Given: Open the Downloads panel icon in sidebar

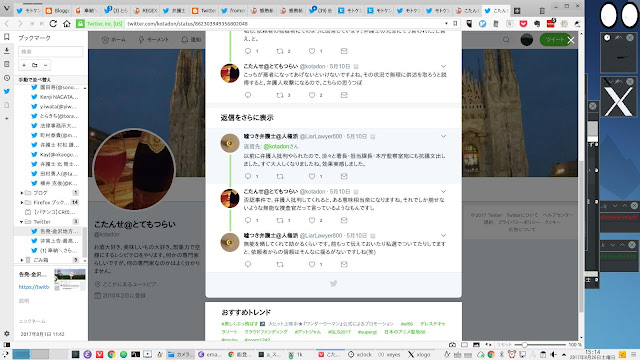Looking at the screenshot, I should click(x=7, y=51).
